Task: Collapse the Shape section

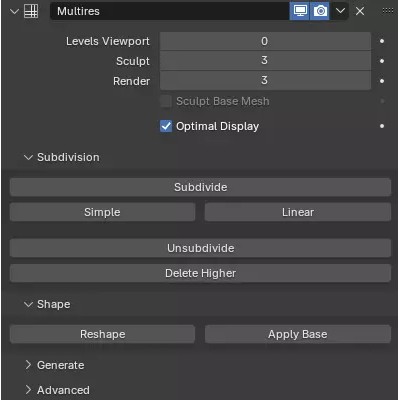Action: coord(28,304)
